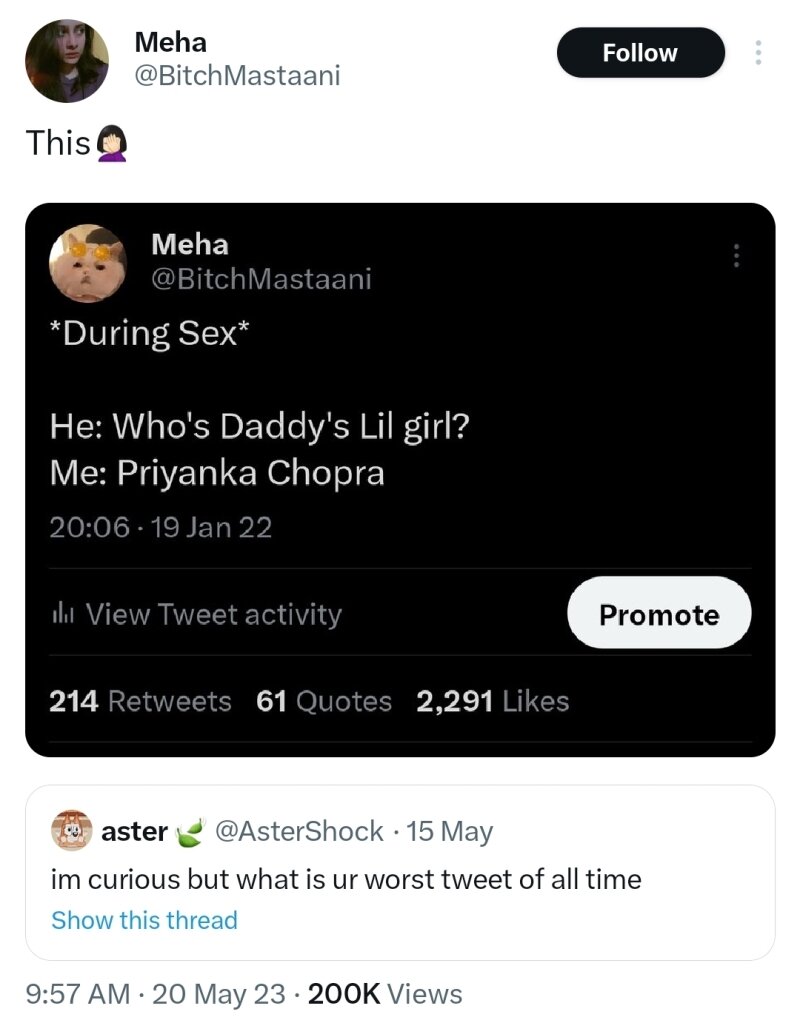
Task: Click the Promote button
Action: point(659,613)
